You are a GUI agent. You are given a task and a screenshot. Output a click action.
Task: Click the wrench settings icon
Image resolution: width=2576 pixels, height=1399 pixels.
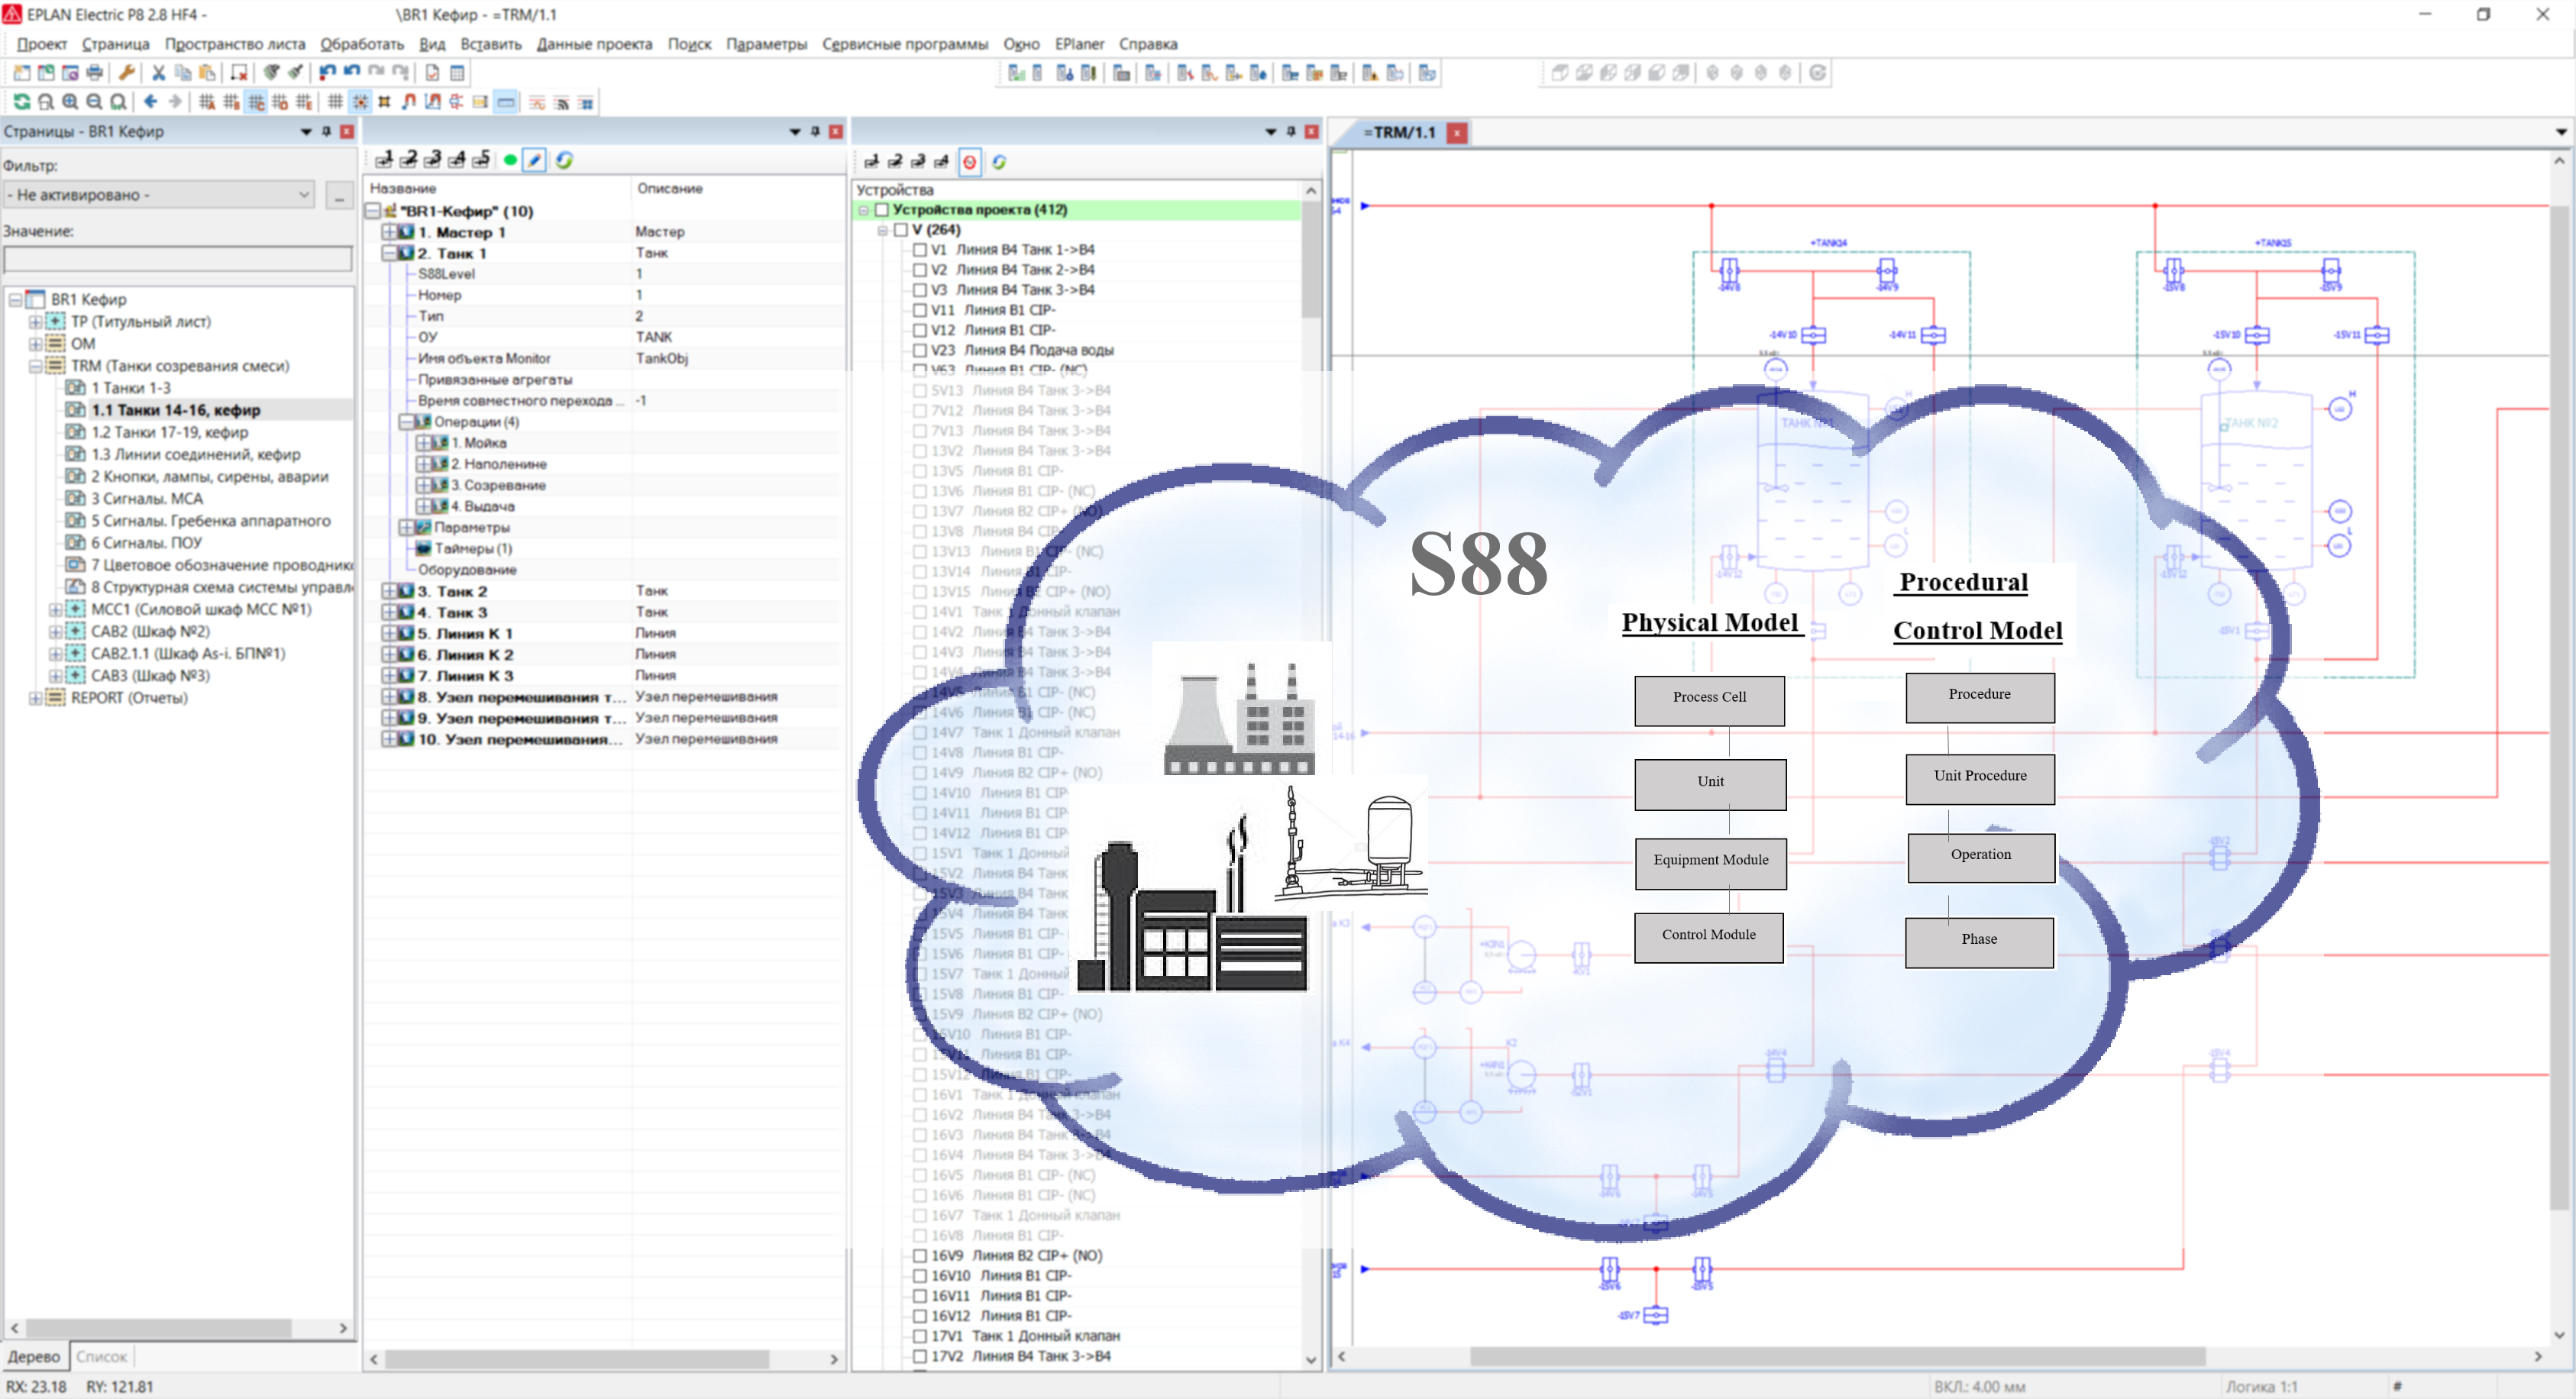[x=127, y=73]
